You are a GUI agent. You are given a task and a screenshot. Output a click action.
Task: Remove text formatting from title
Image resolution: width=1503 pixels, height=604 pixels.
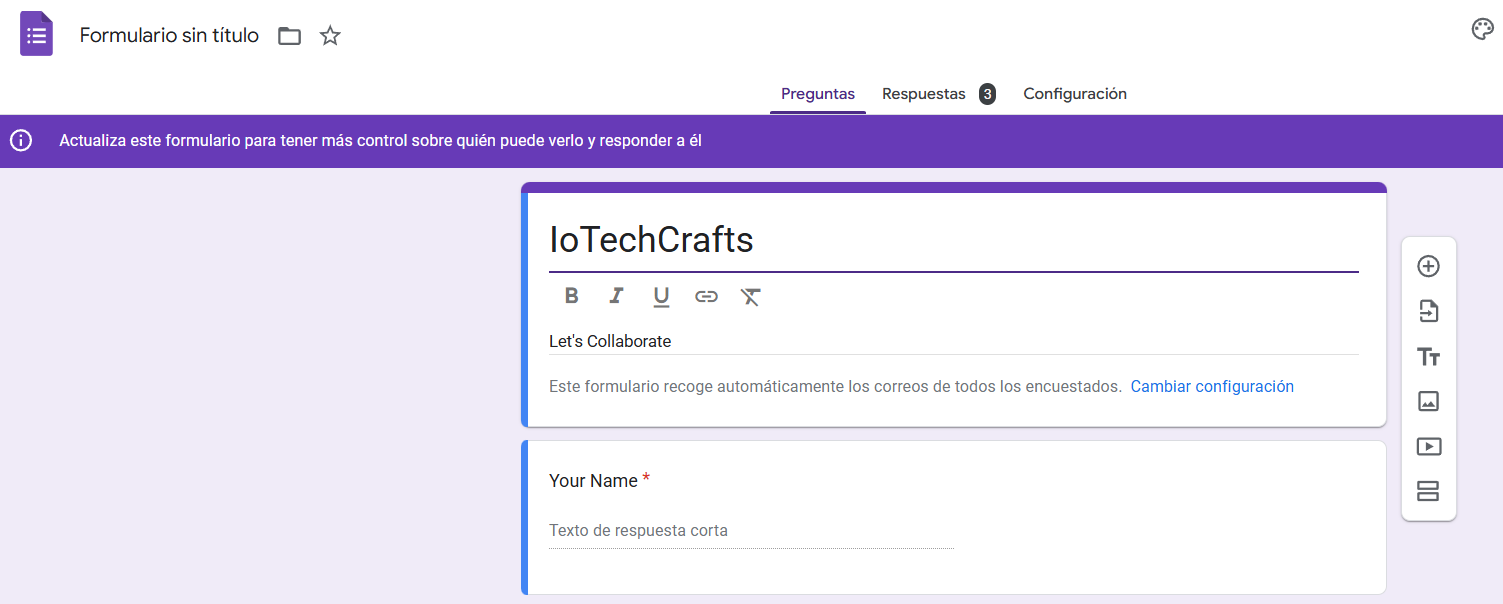750,296
